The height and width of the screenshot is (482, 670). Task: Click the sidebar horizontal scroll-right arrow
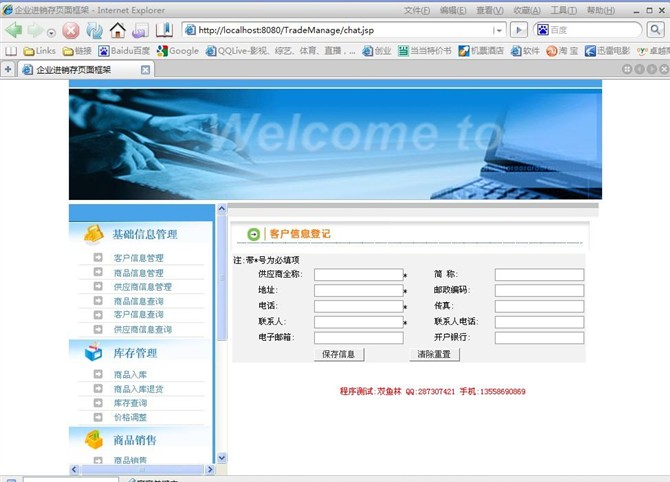[x=210, y=469]
